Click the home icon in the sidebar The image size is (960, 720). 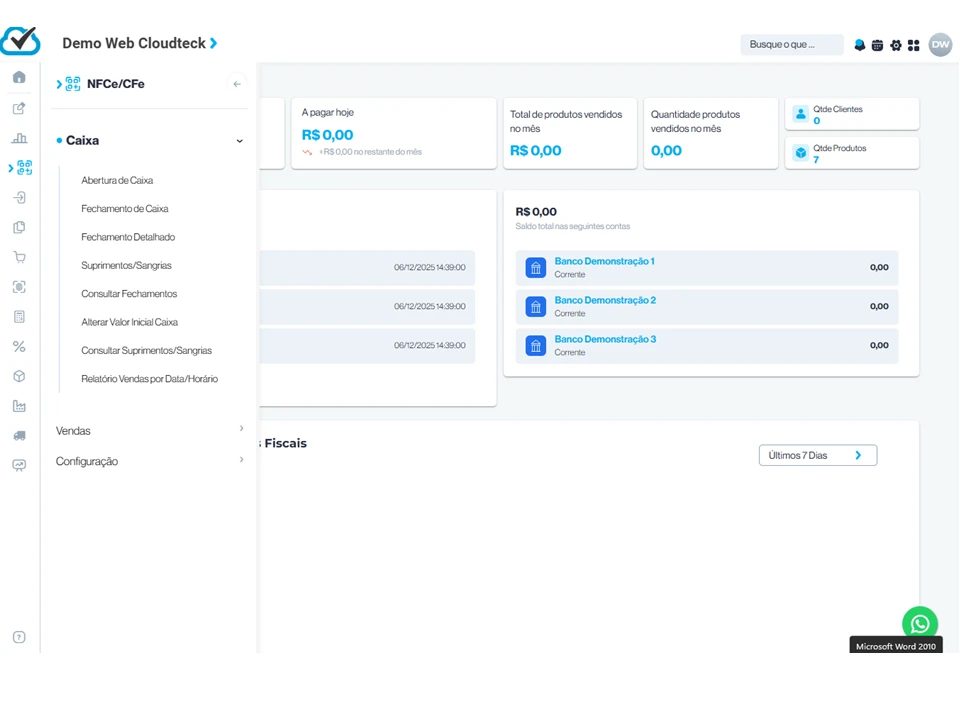[19, 77]
